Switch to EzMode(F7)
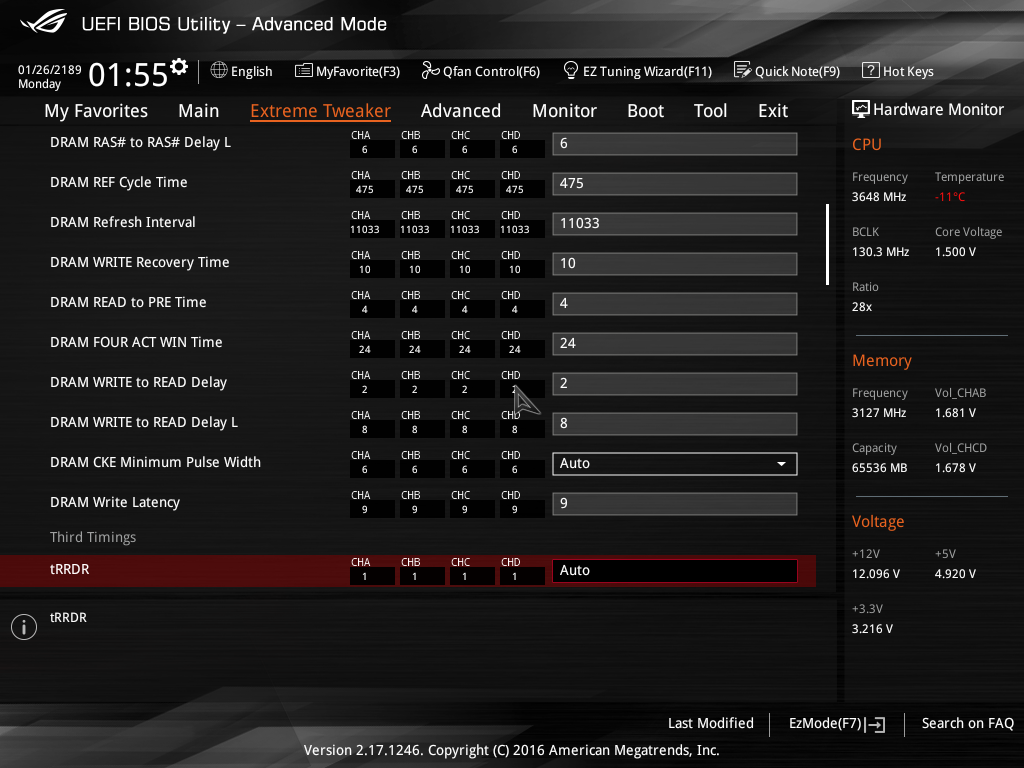This screenshot has height=768, width=1024. tap(836, 723)
